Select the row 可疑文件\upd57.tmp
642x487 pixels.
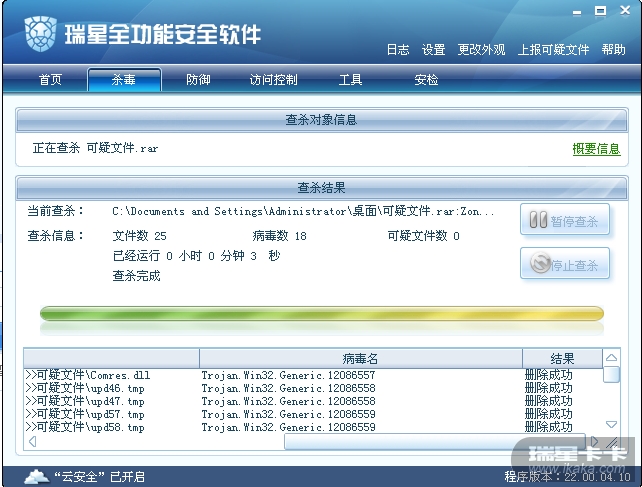pos(313,414)
